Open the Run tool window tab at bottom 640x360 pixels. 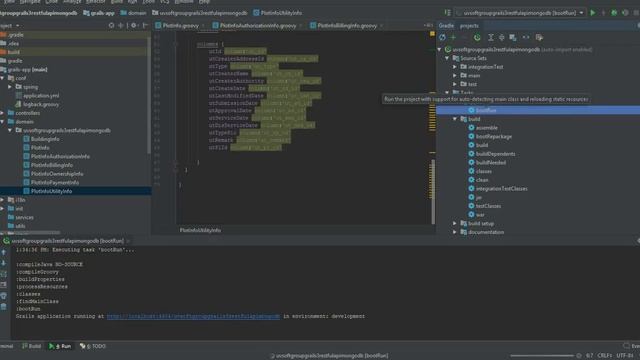60,346
